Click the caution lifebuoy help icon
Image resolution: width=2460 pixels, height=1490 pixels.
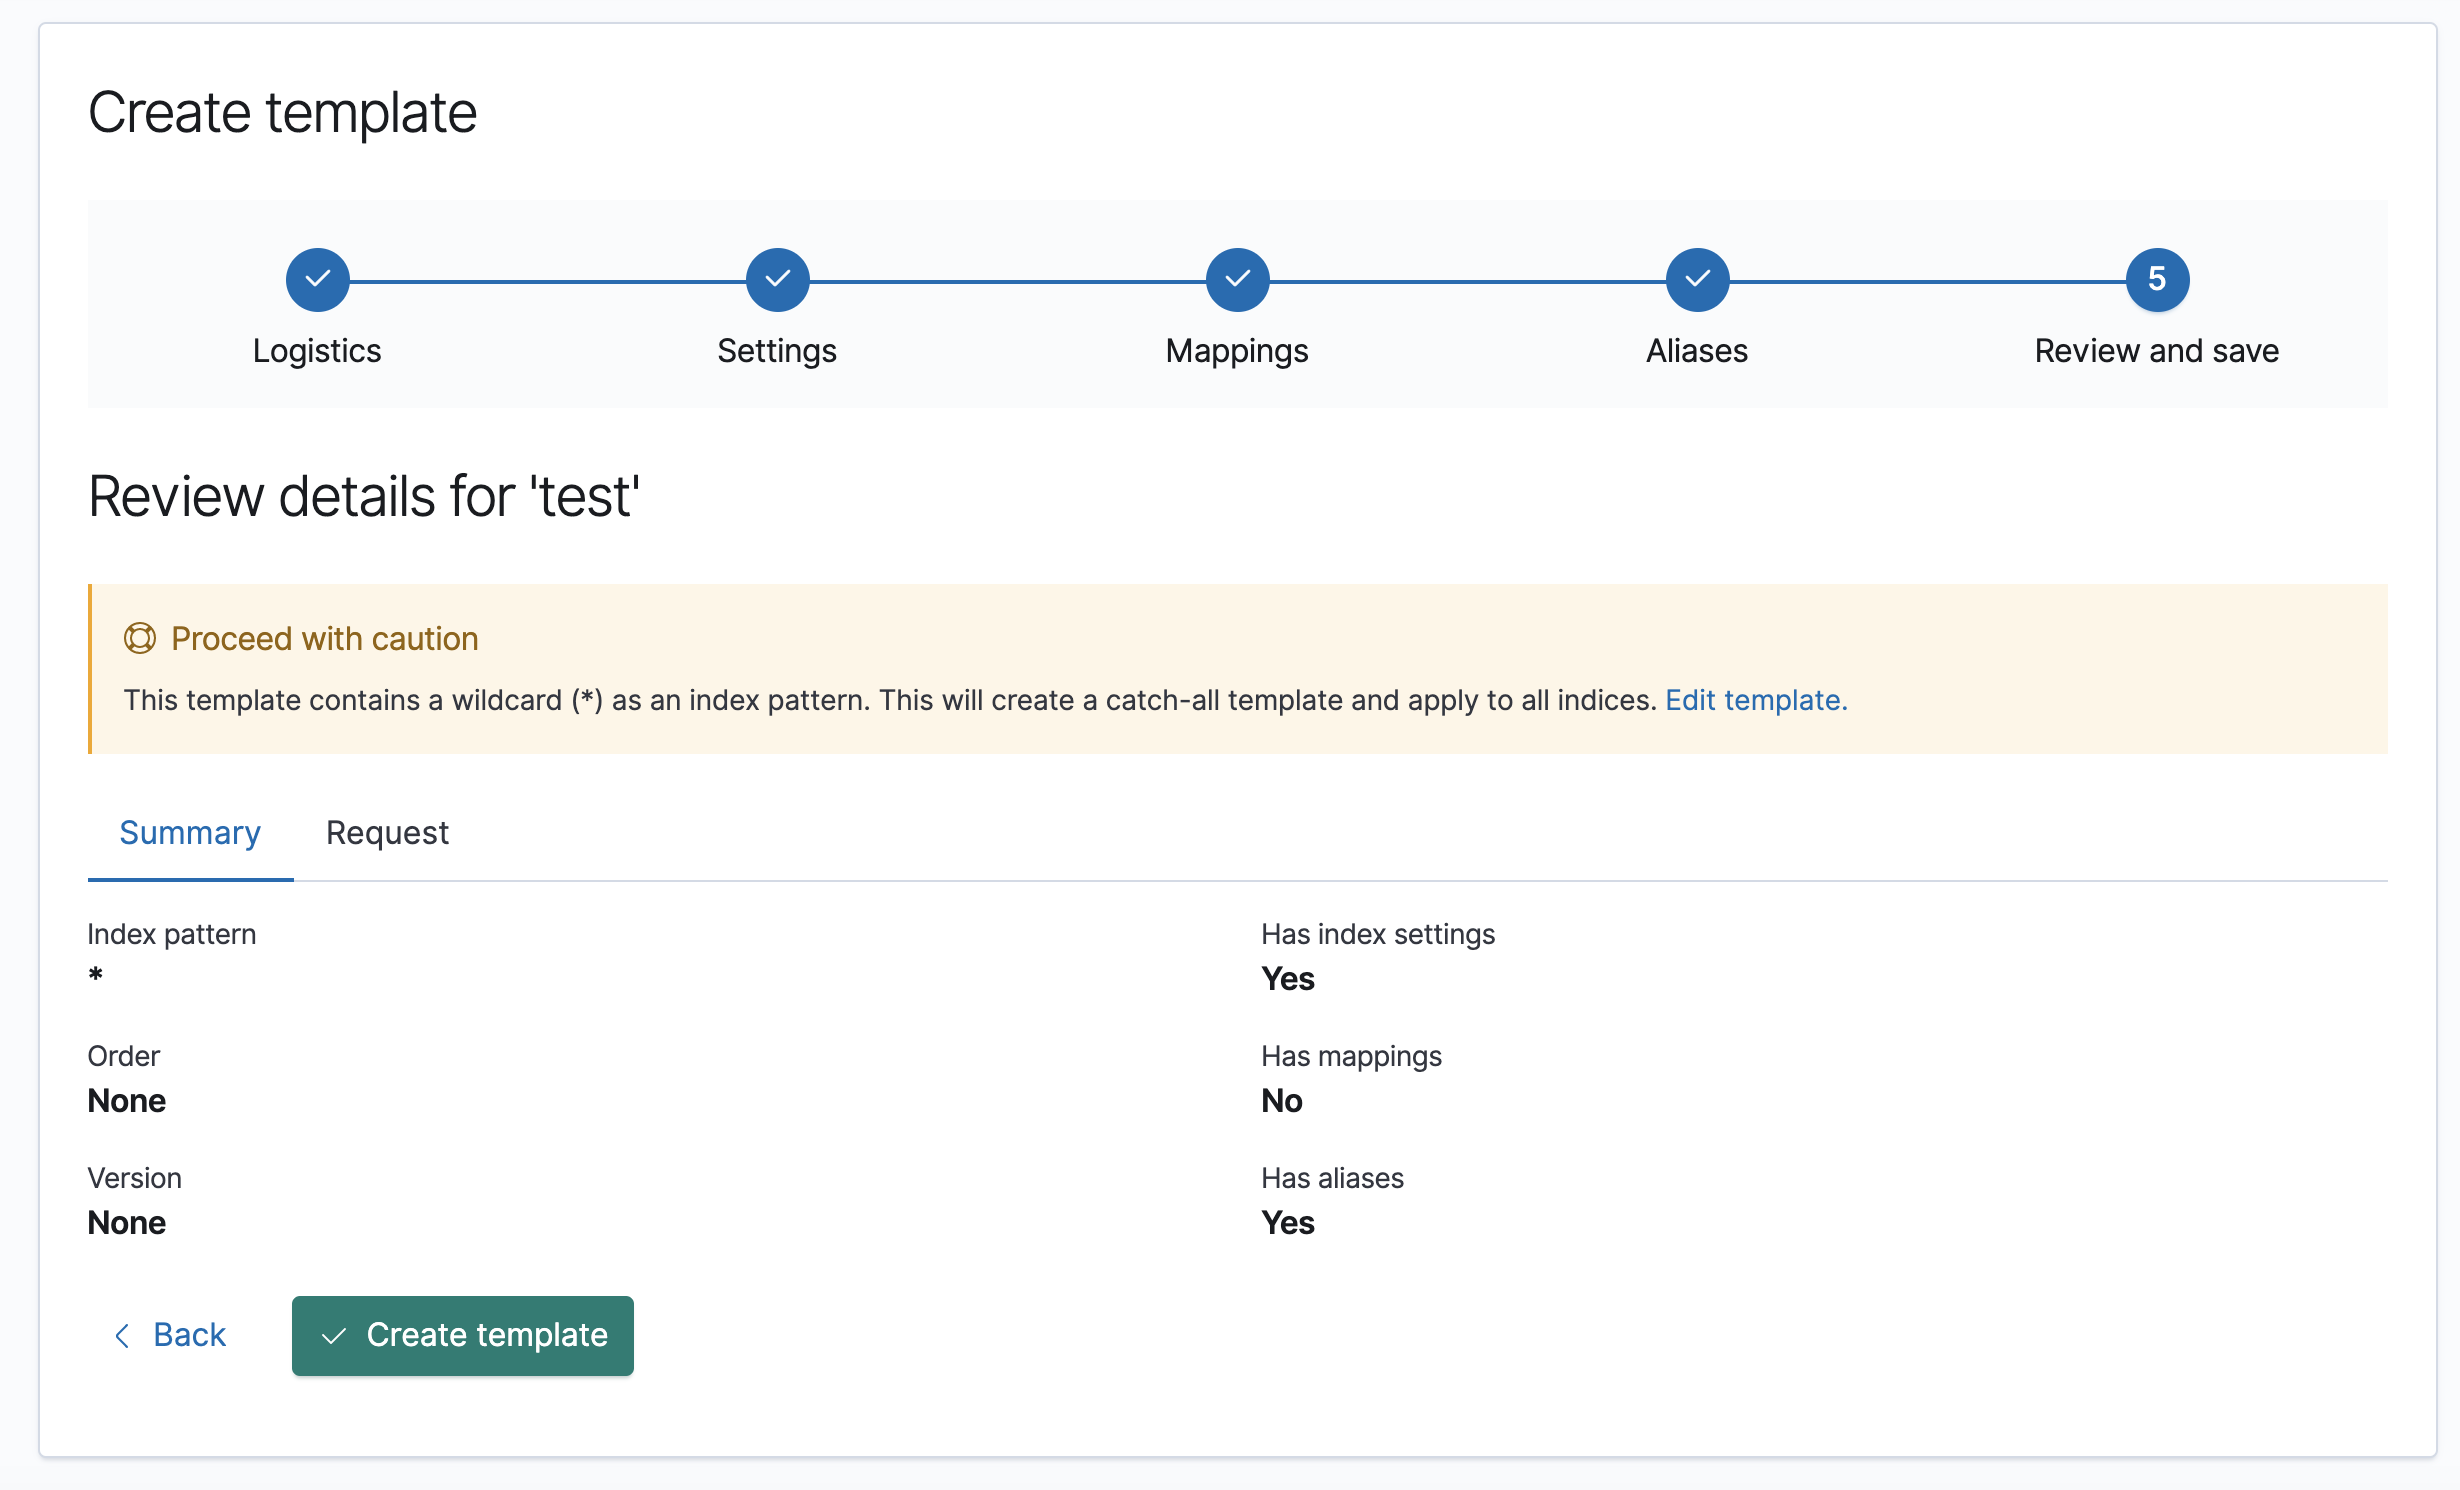tap(140, 638)
